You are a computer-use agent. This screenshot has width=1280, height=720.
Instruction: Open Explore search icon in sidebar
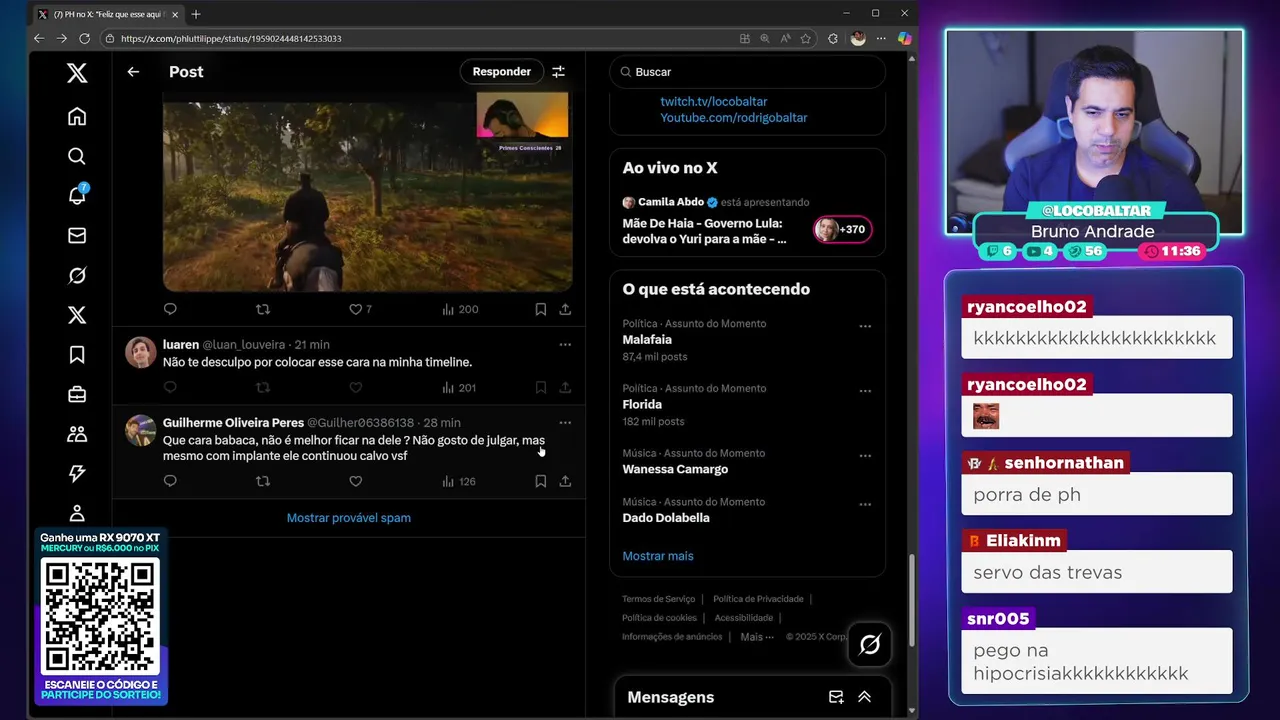pyautogui.click(x=77, y=156)
